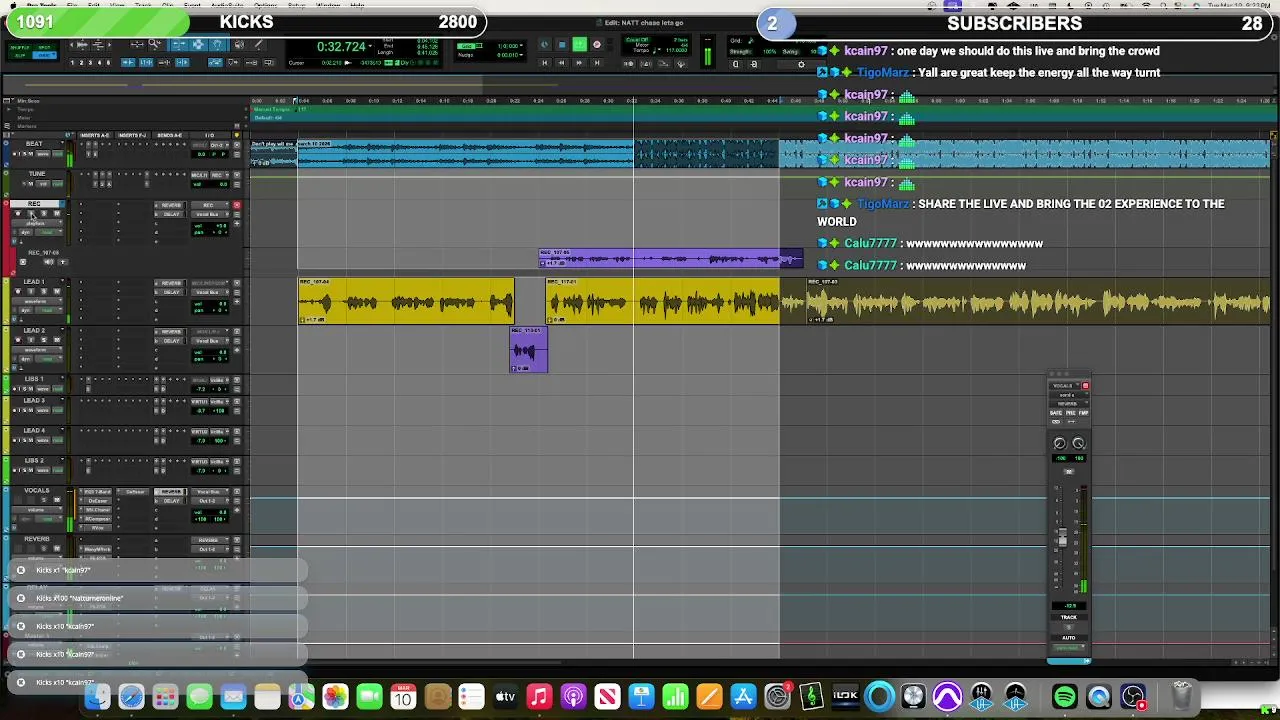Open Vocal Bus output selector on REC track

point(210,214)
